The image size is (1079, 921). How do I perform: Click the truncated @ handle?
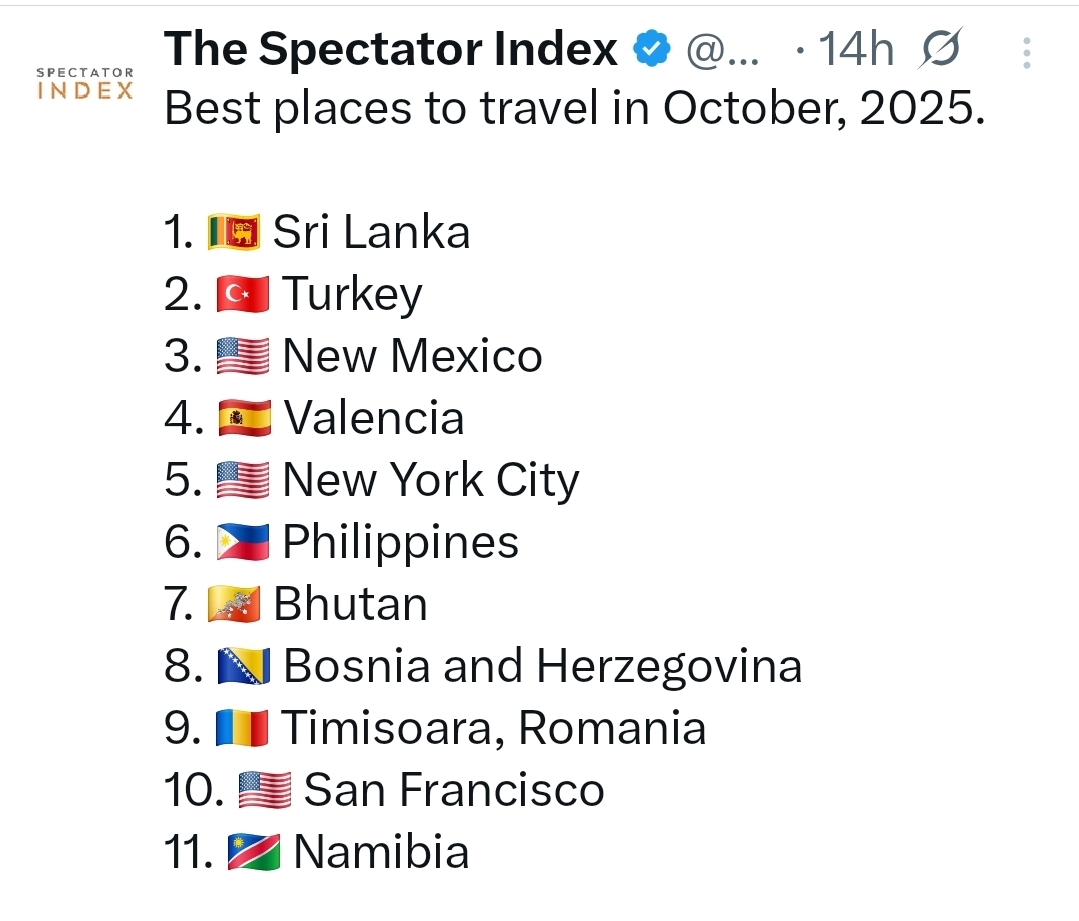(x=721, y=49)
